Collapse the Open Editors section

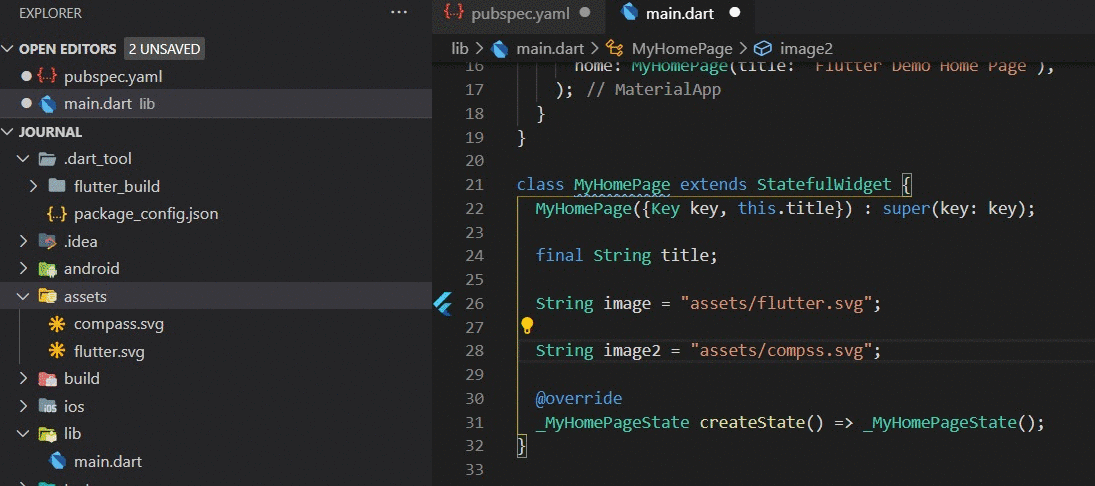pos(8,50)
